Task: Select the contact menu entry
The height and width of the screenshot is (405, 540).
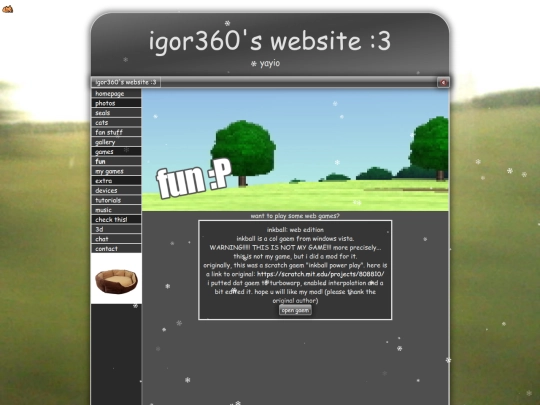Action: coord(116,248)
